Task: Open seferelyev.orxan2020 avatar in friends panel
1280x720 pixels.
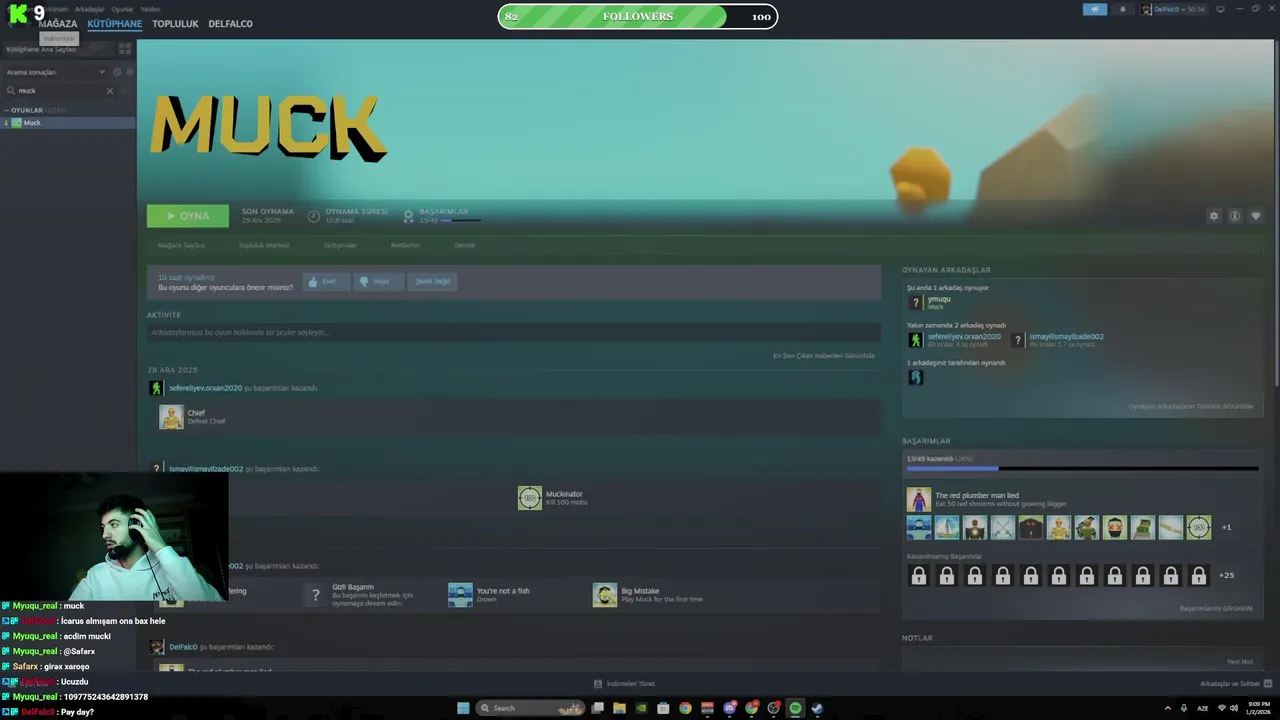Action: 915,340
